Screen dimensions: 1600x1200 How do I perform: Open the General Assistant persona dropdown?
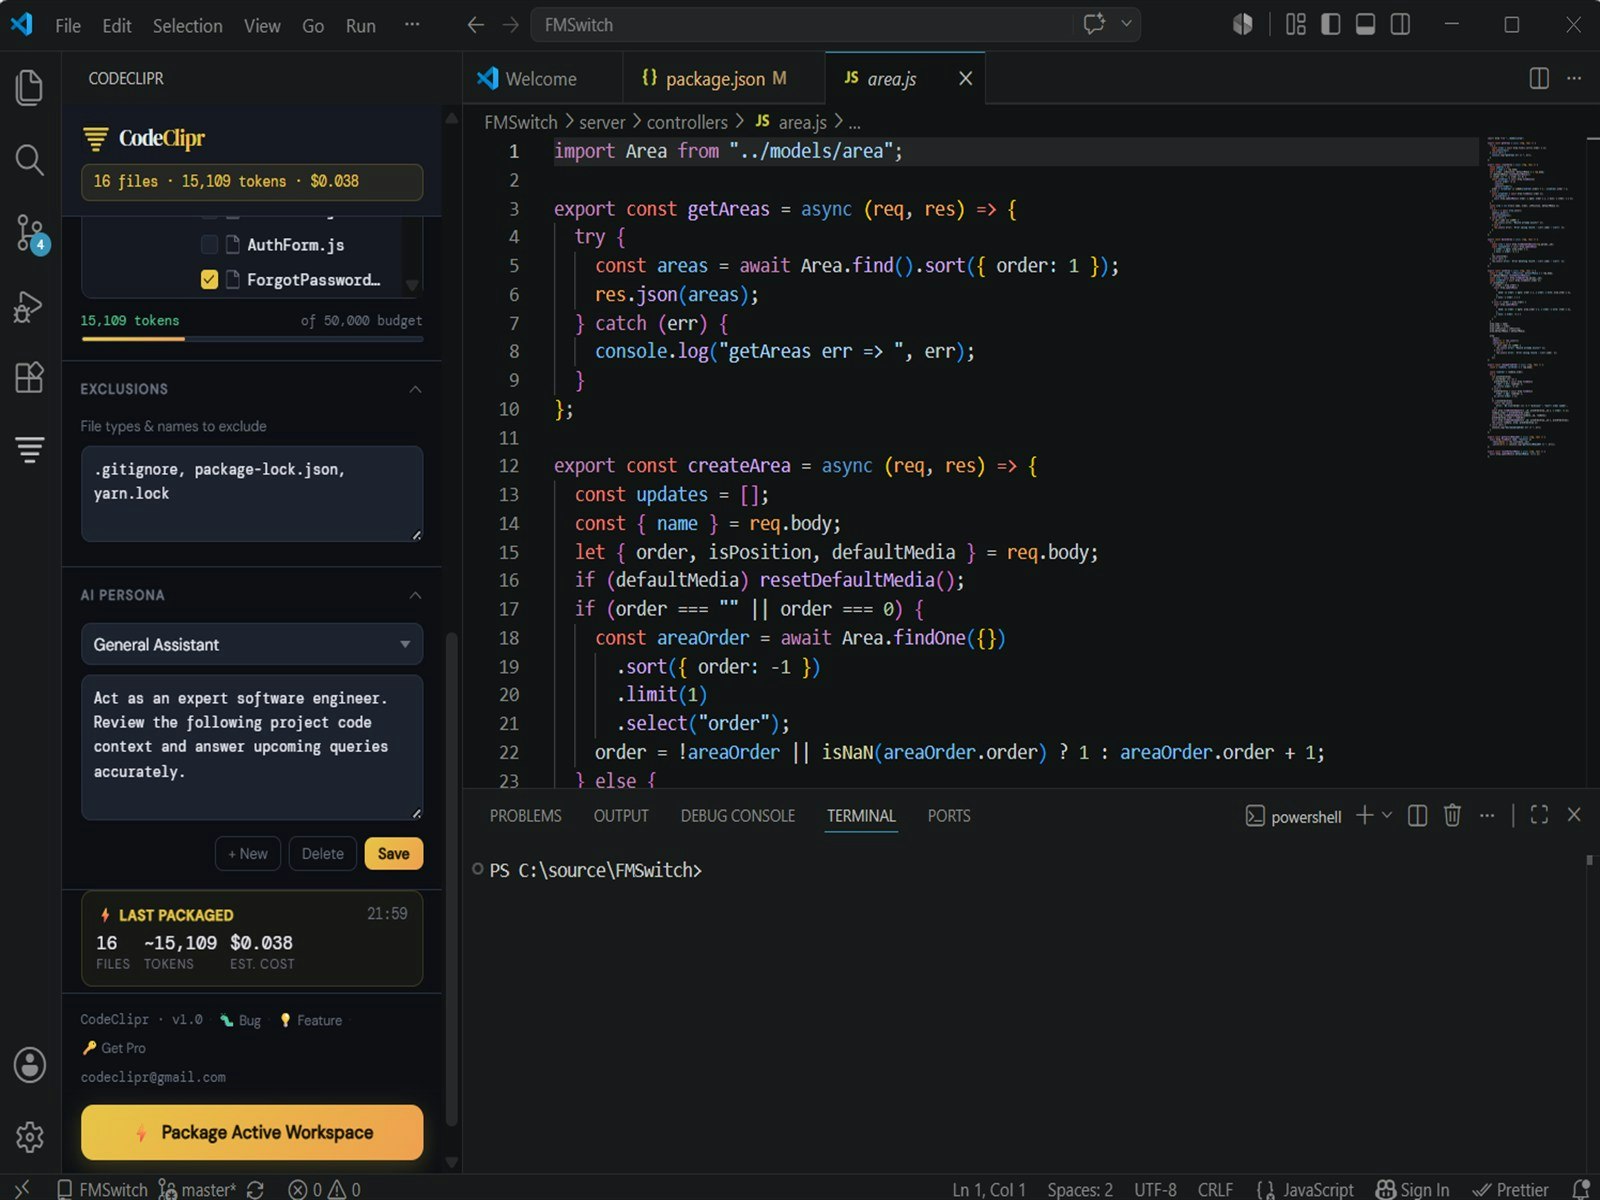252,645
